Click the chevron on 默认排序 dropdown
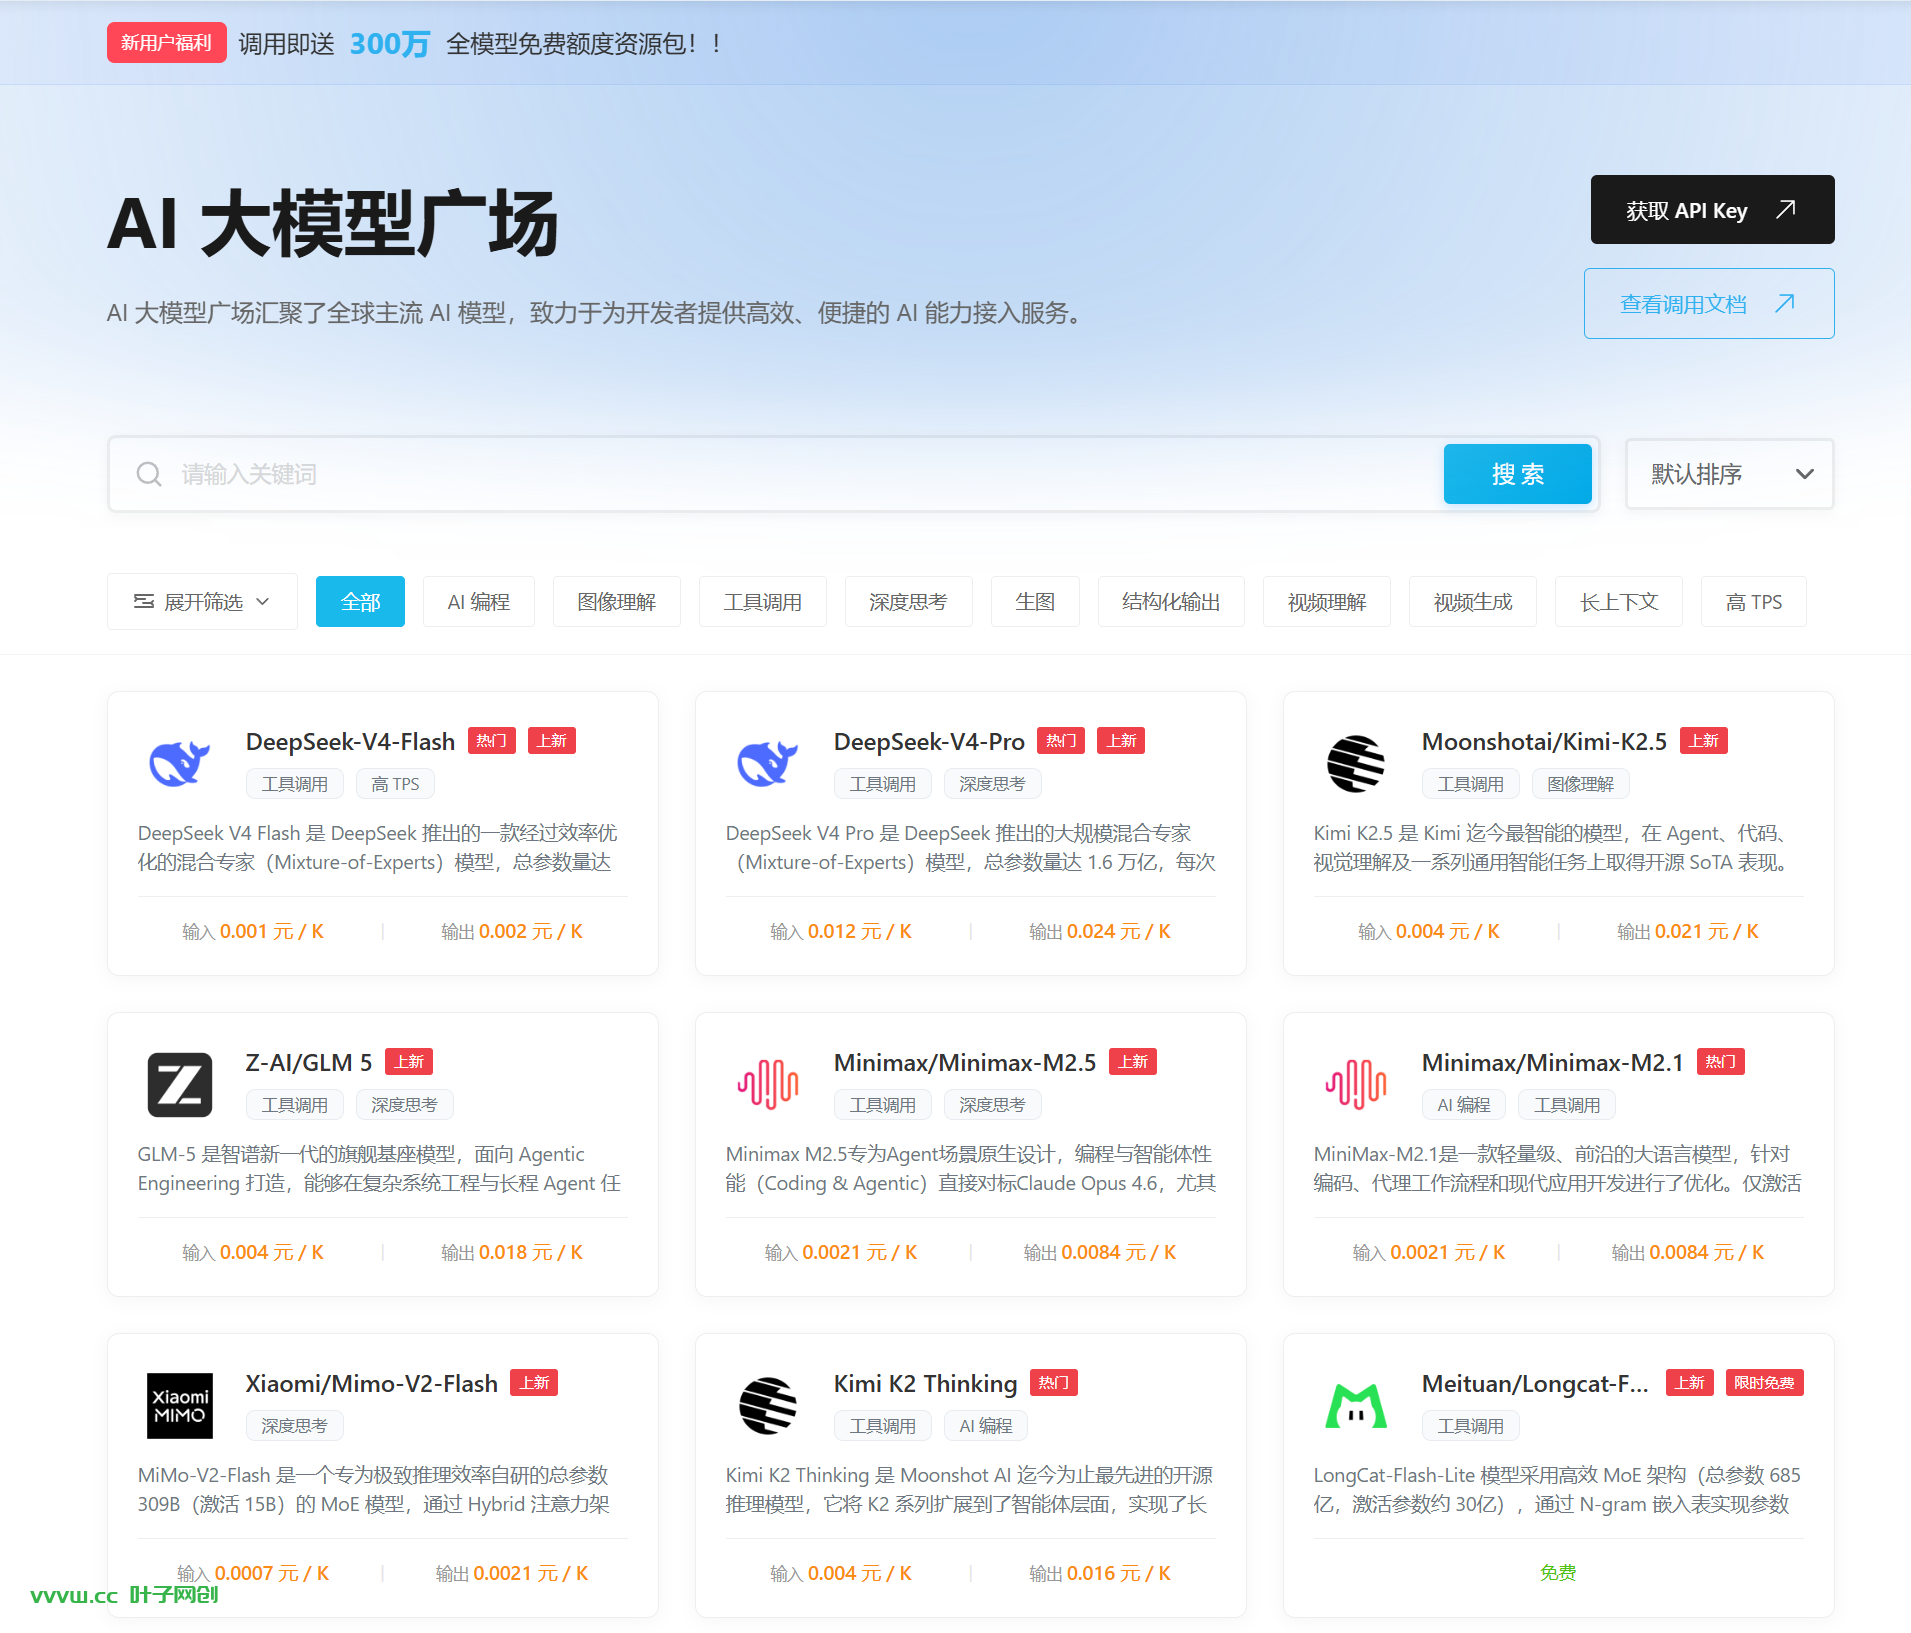 (1804, 474)
